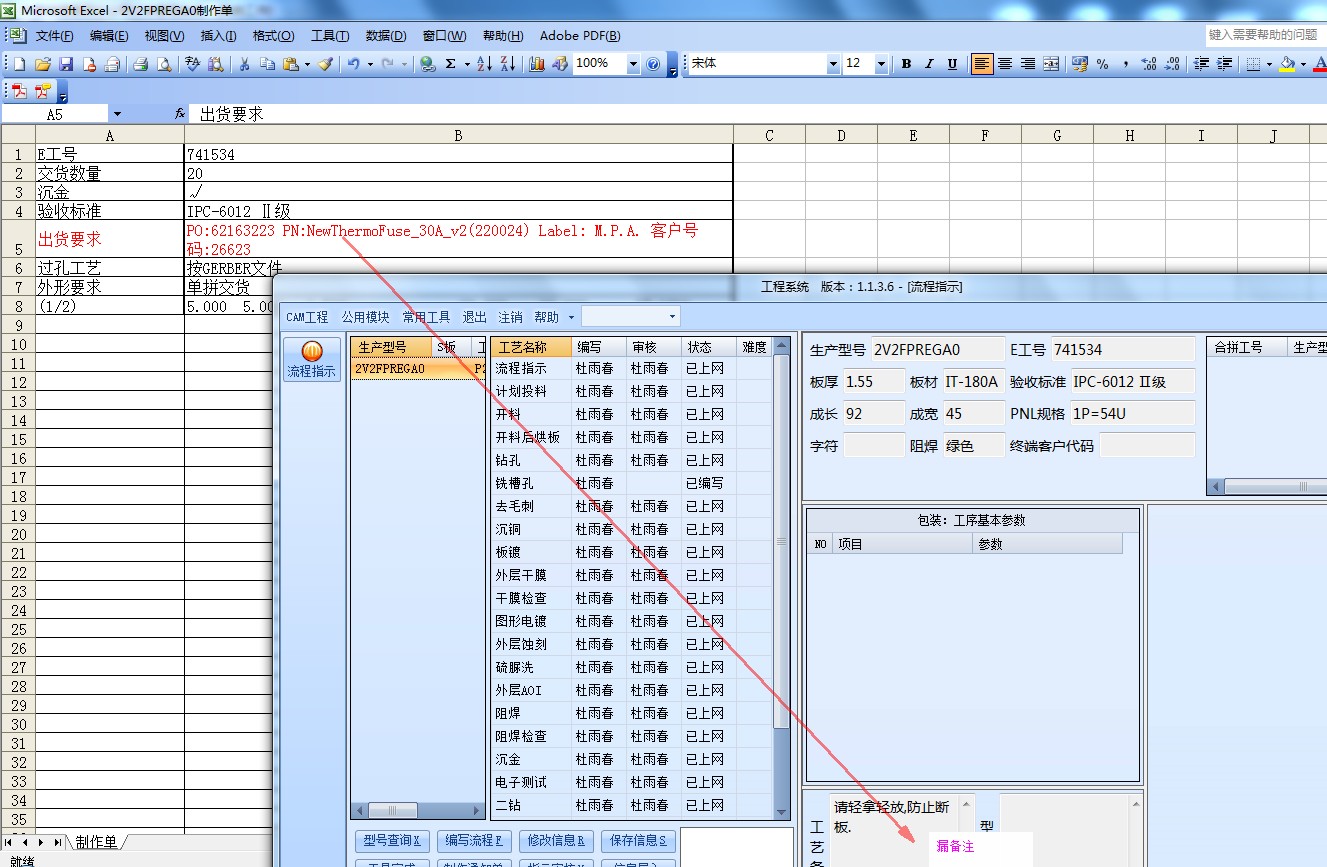This screenshot has width=1327, height=867.
Task: Expand the Undo history dropdown arrow
Action: (x=371, y=64)
